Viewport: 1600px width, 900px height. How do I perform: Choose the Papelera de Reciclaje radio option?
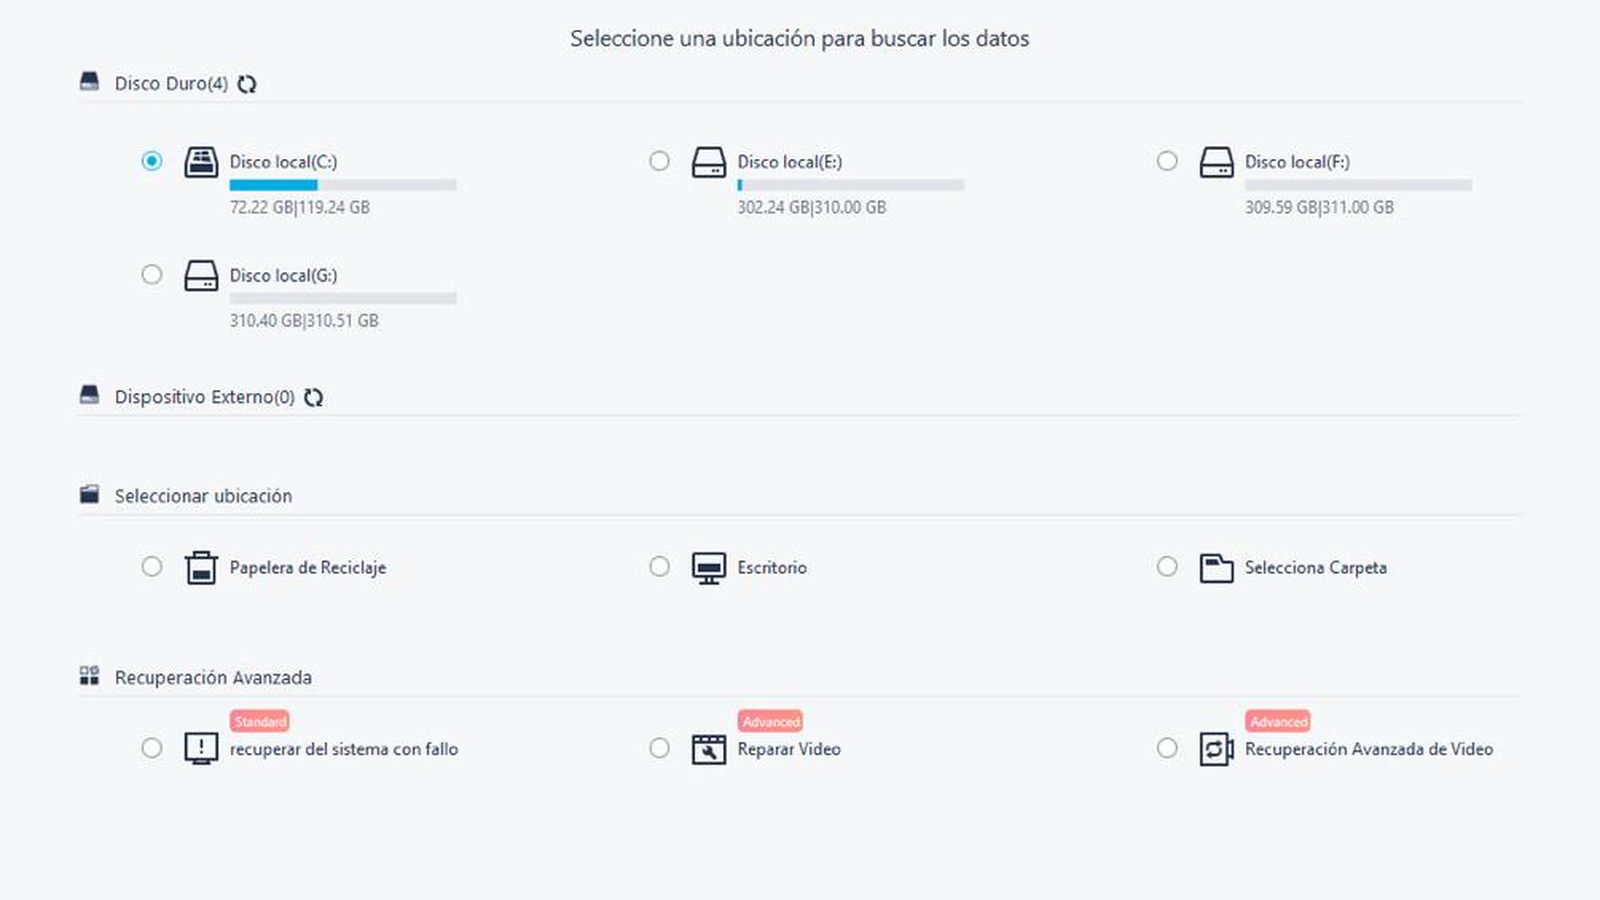[152, 567]
